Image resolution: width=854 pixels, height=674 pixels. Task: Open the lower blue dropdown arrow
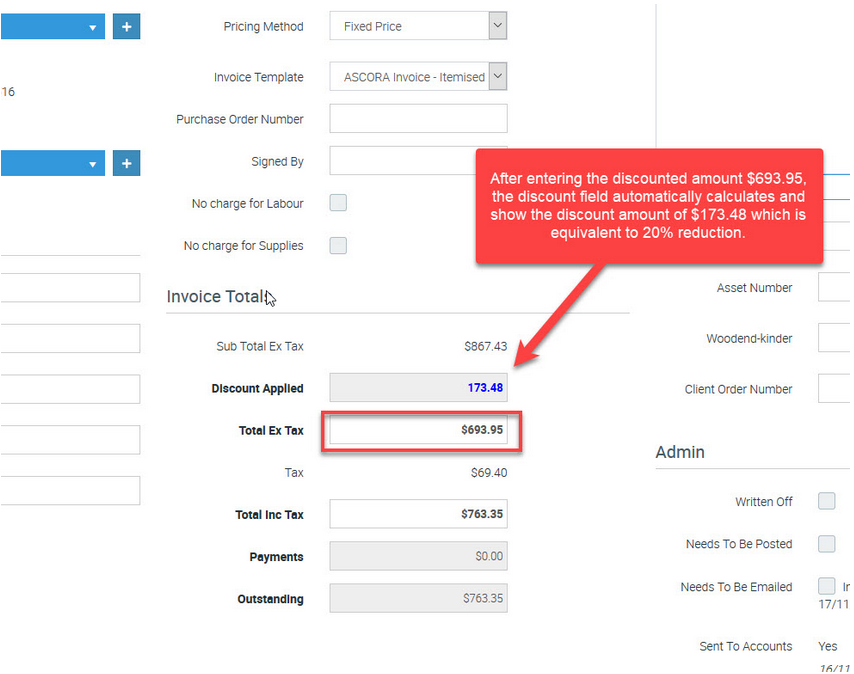[x=93, y=164]
